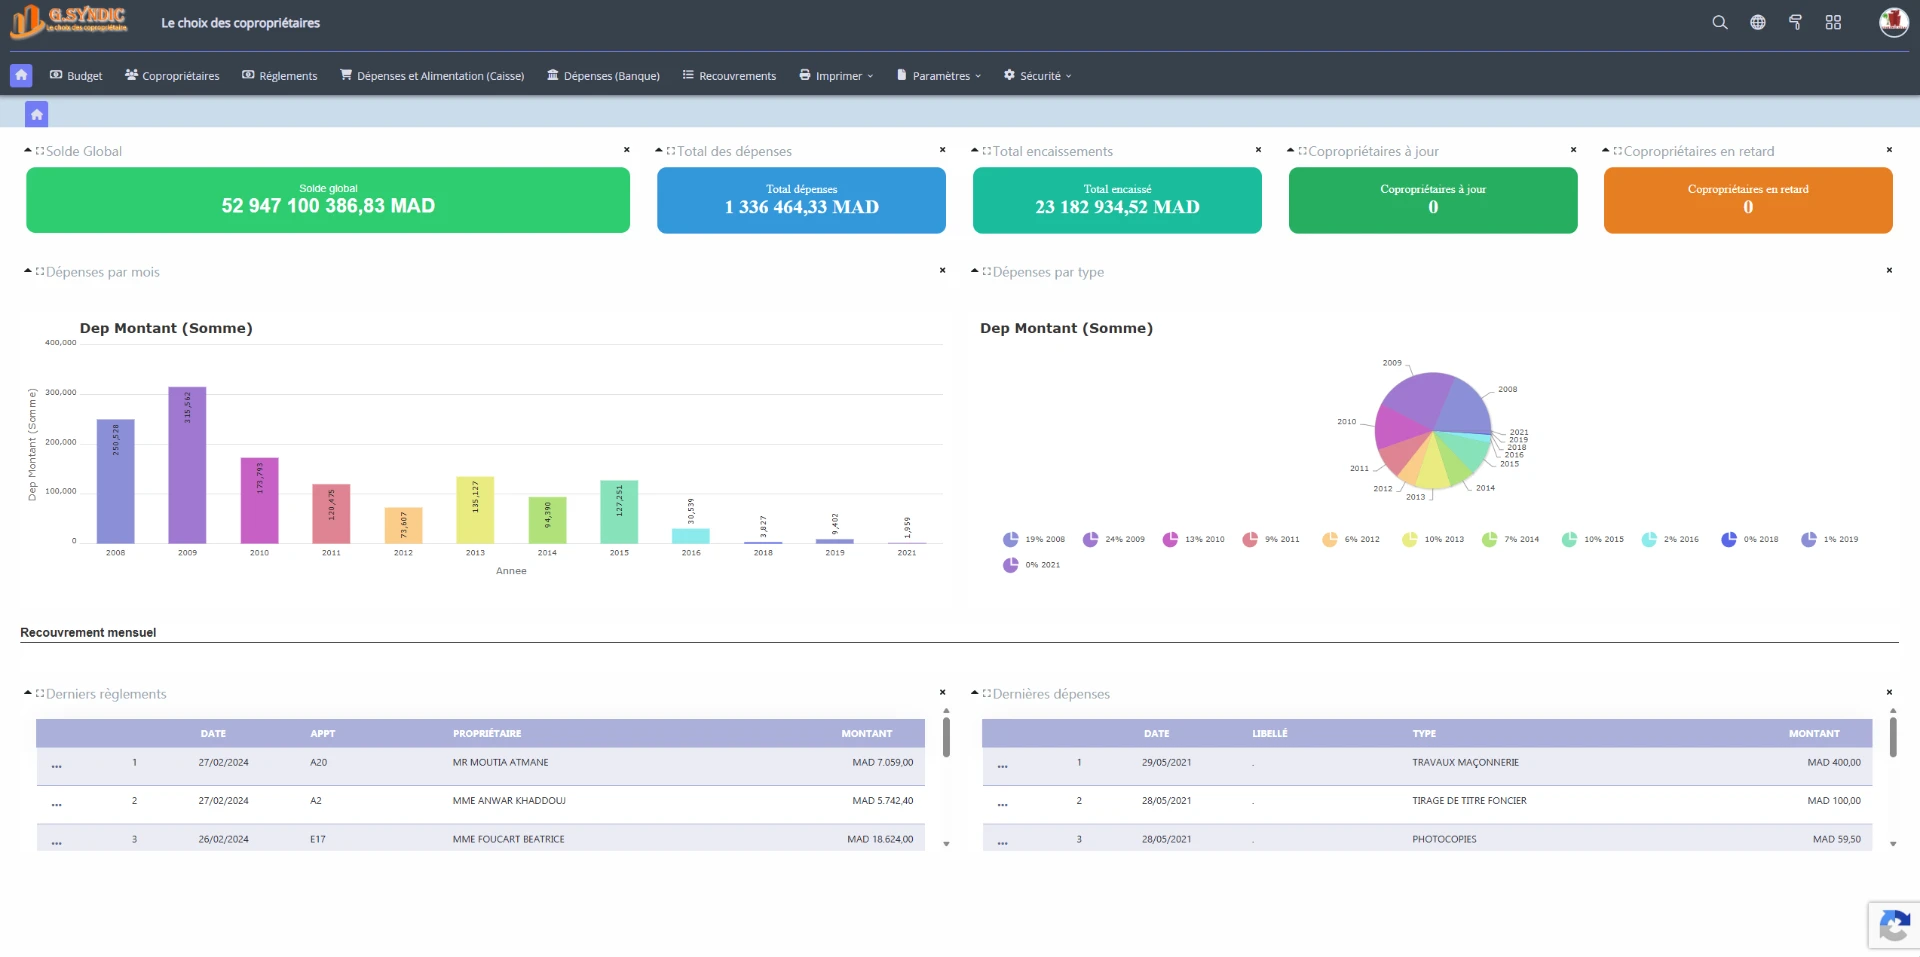This screenshot has width=1920, height=957.
Task: Open the user avatar profile
Action: (x=1893, y=22)
